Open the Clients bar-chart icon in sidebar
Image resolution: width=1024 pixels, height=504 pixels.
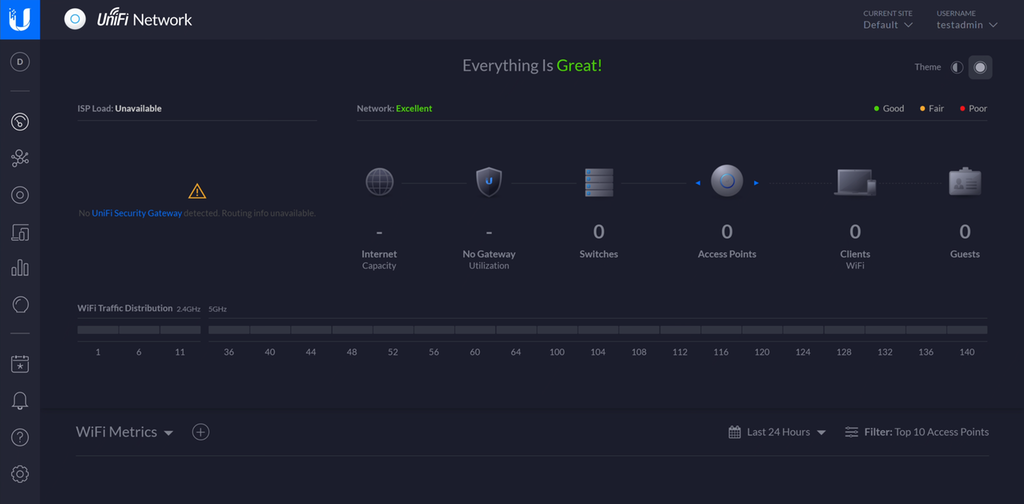pyautogui.click(x=20, y=267)
